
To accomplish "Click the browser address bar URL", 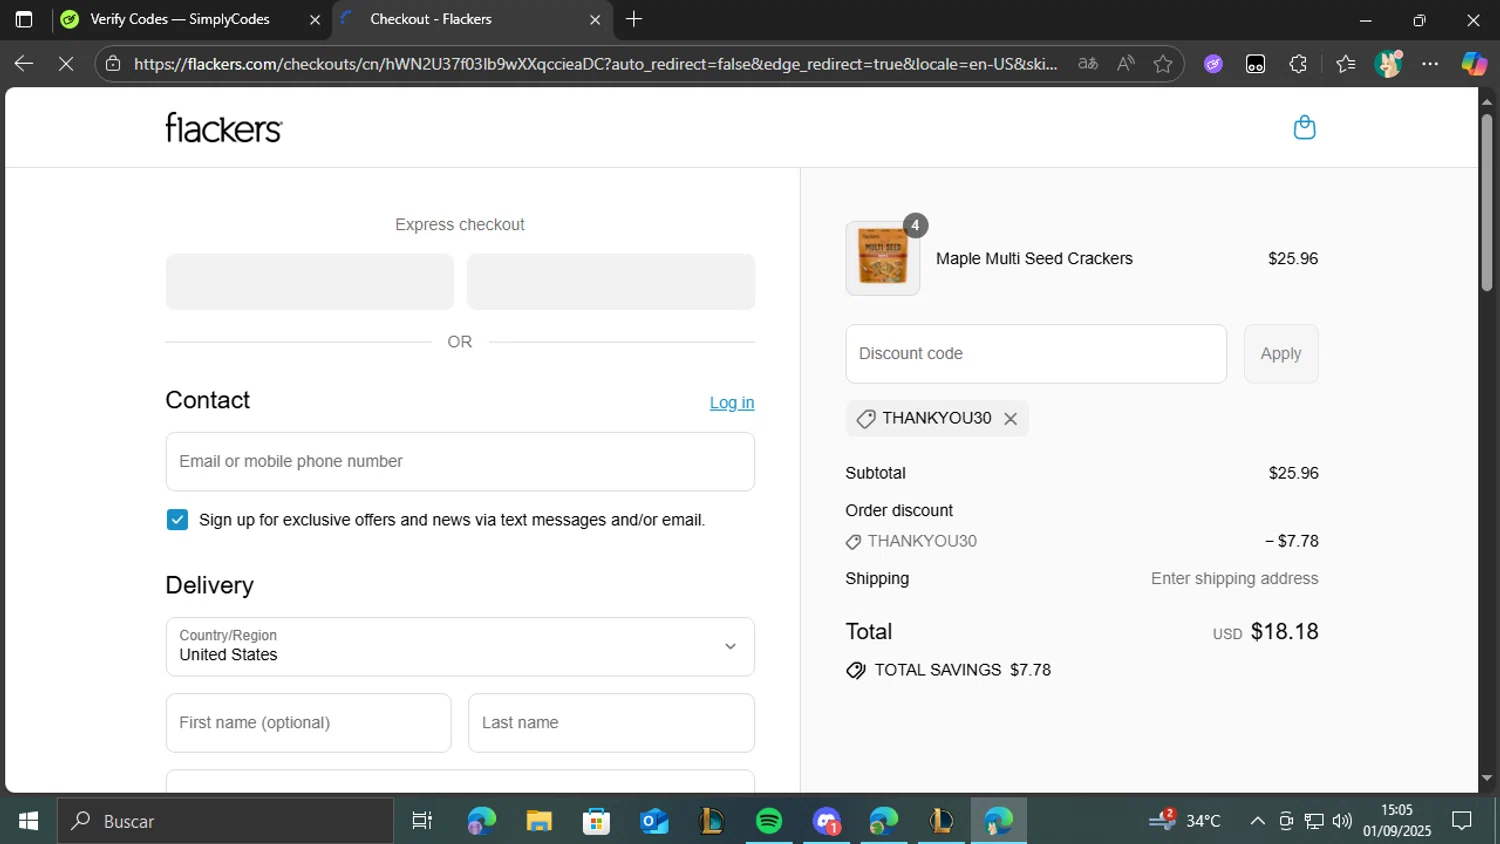I will (595, 64).
